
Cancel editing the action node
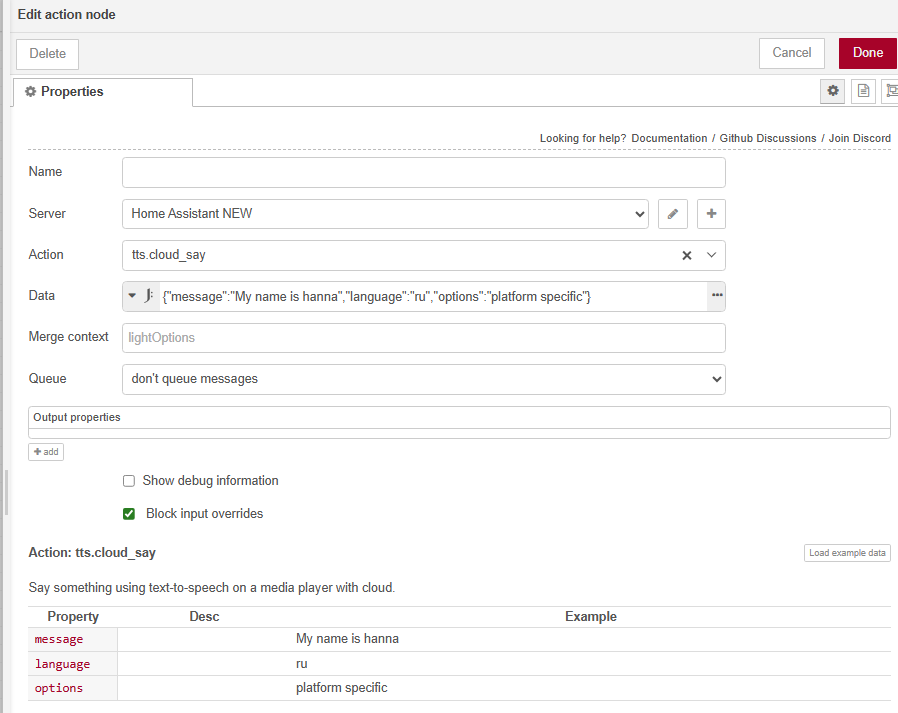(791, 53)
